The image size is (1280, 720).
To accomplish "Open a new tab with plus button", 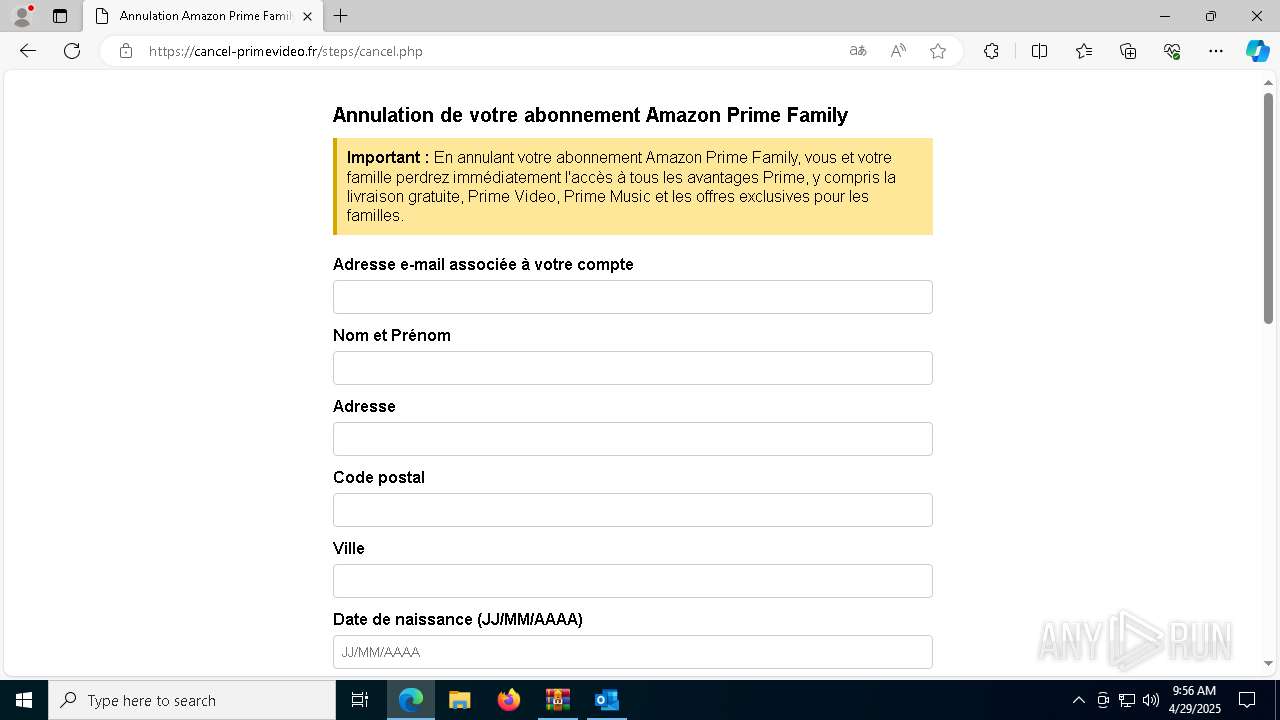I will [x=341, y=16].
